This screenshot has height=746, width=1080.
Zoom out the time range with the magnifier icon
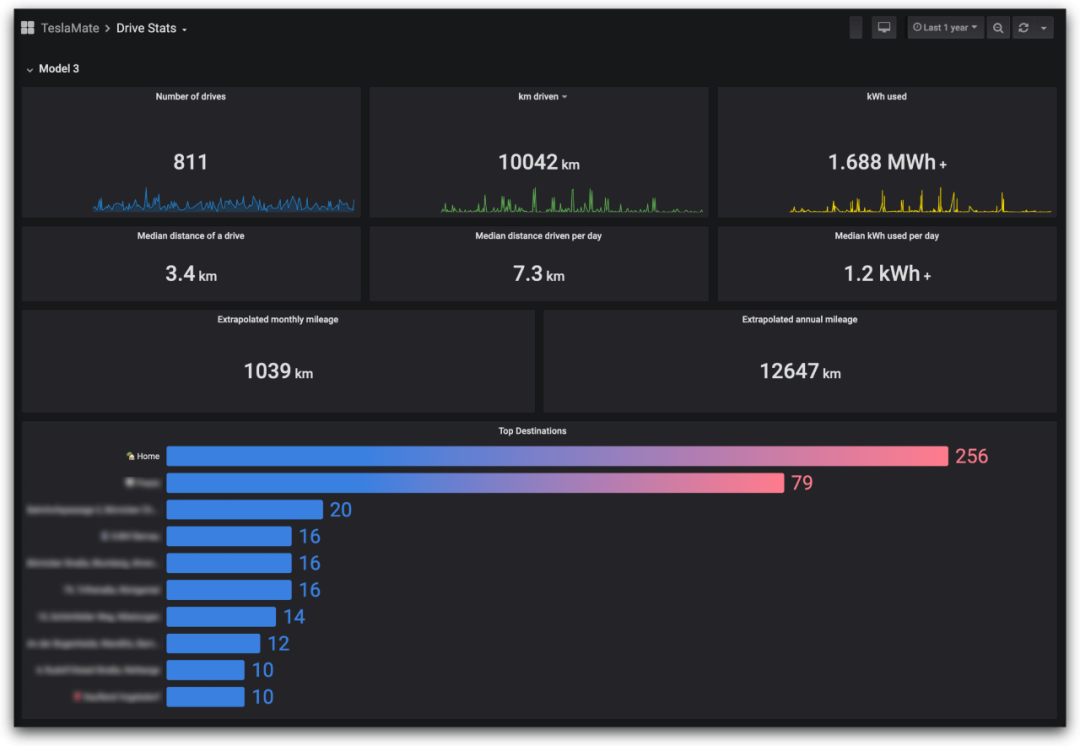coord(998,27)
